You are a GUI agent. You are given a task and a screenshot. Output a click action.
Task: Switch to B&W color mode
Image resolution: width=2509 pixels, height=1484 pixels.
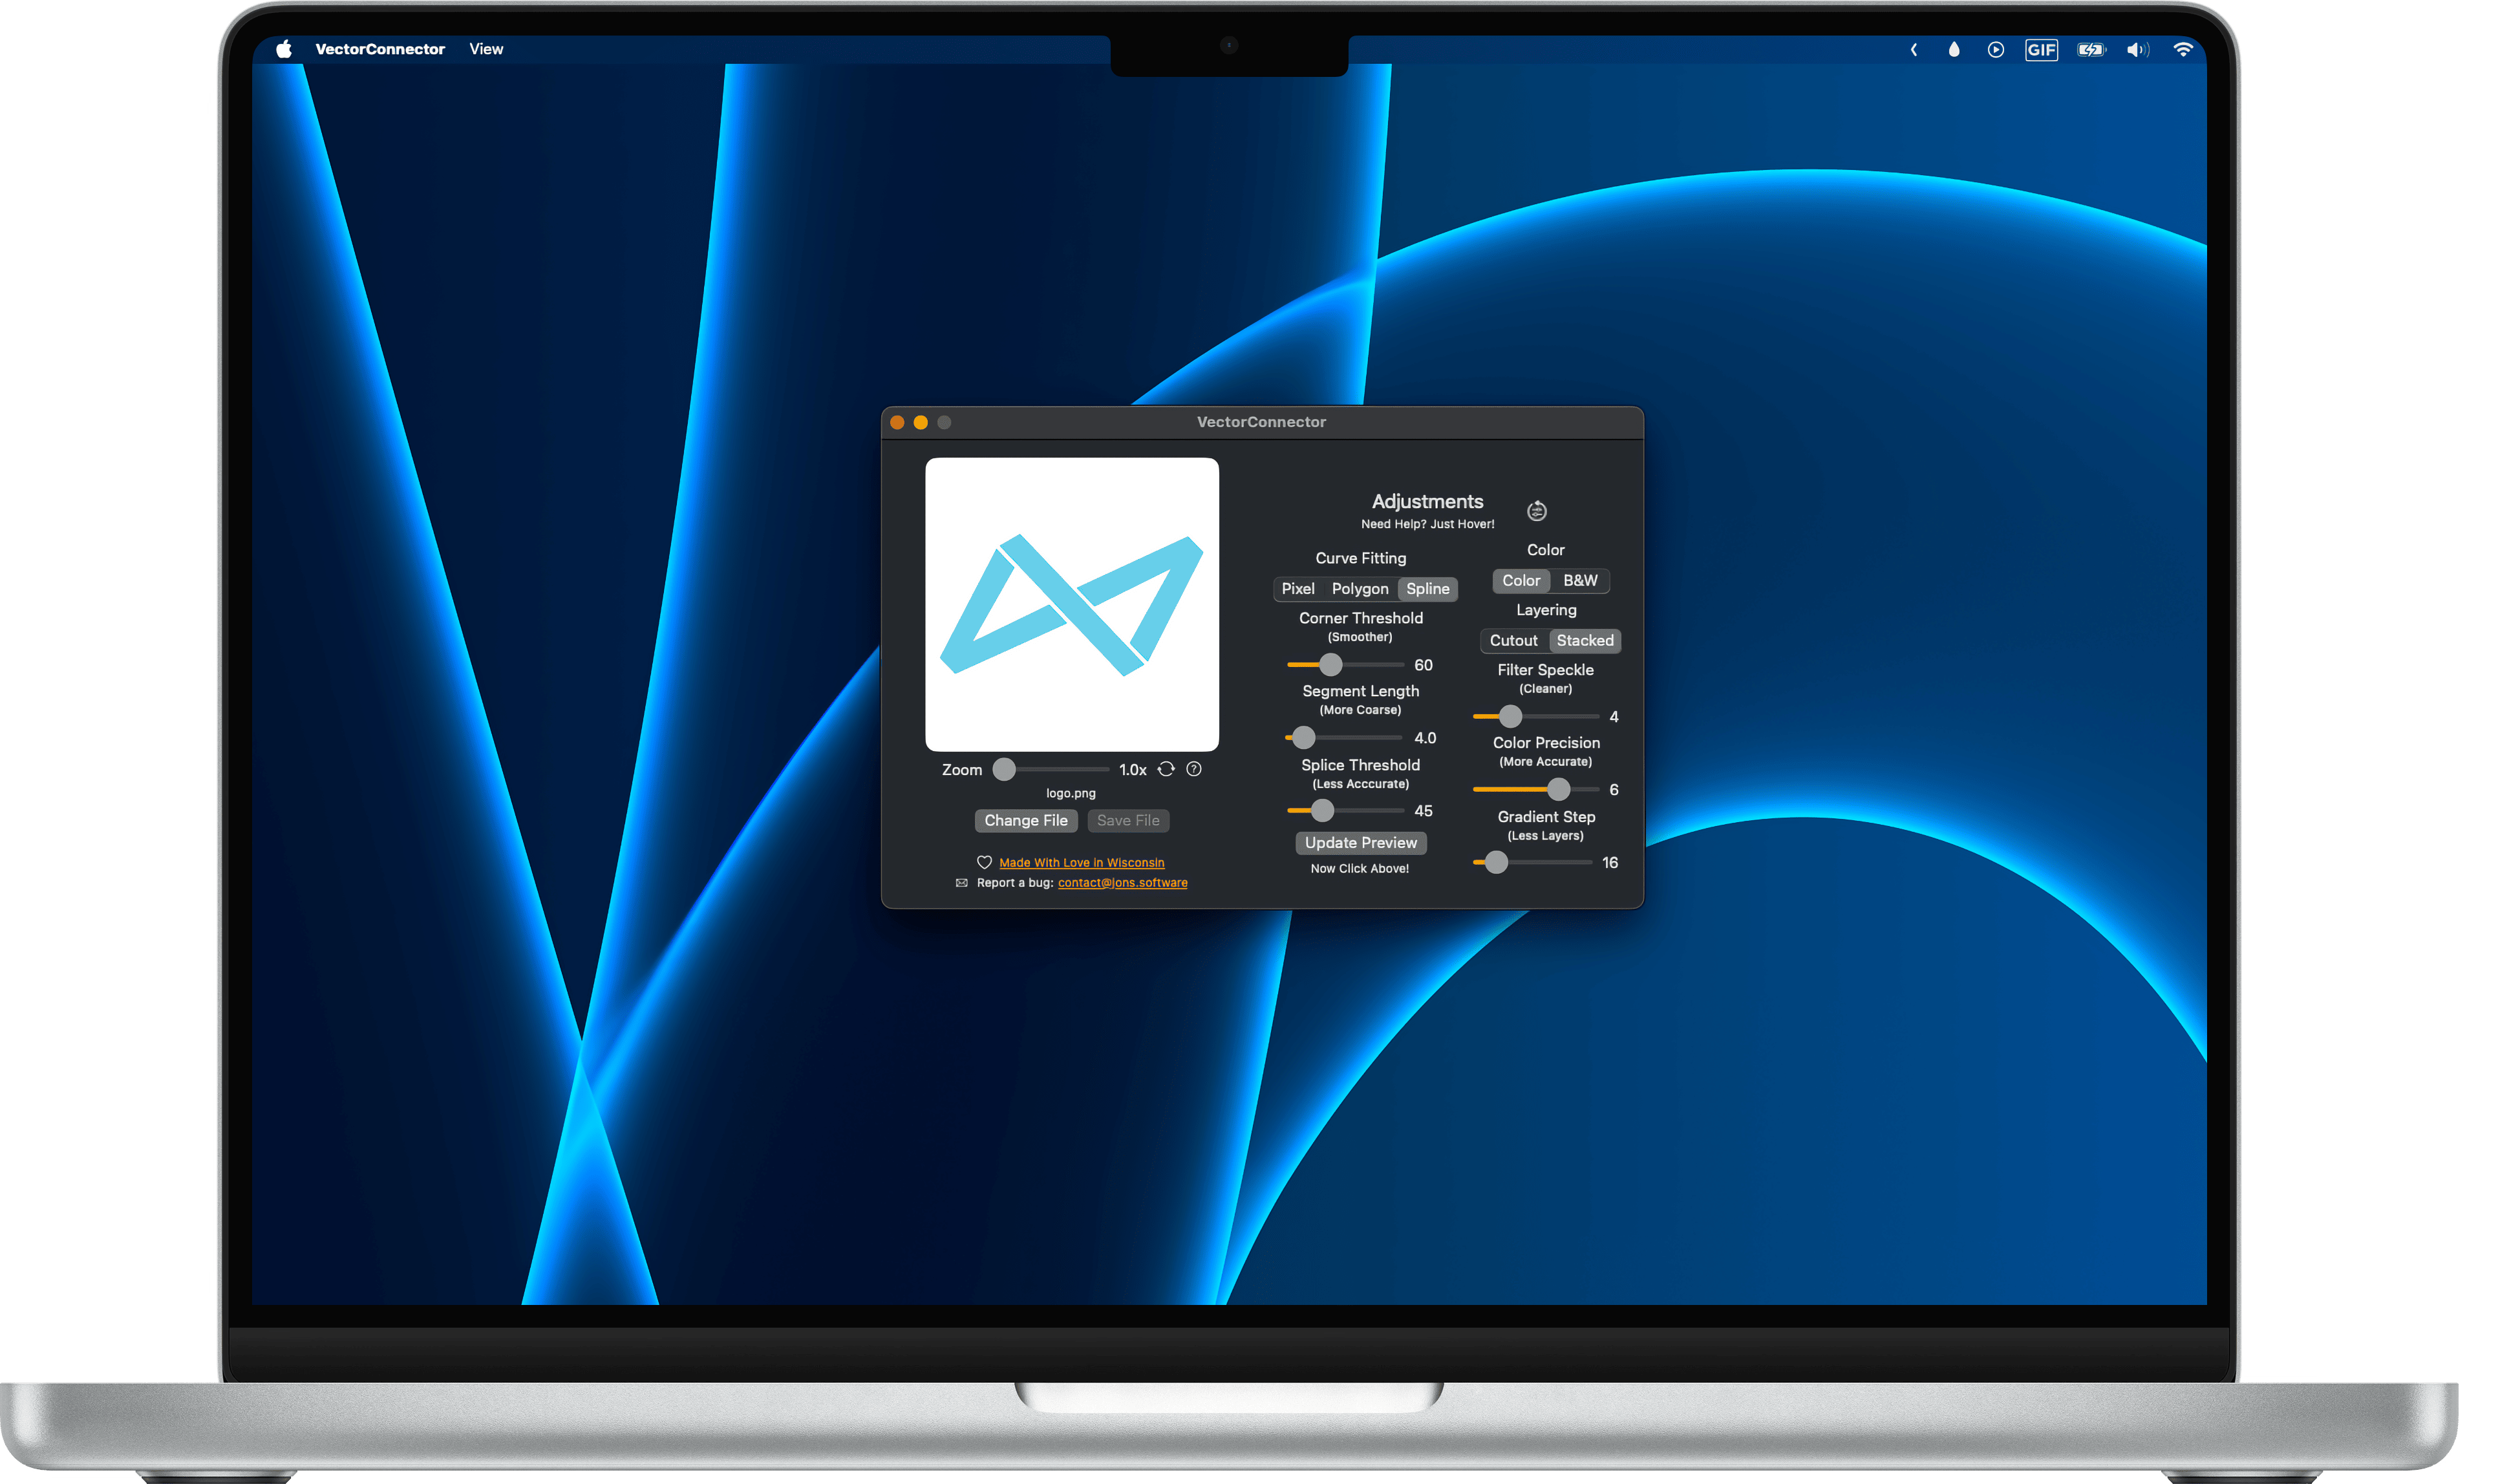1580,581
